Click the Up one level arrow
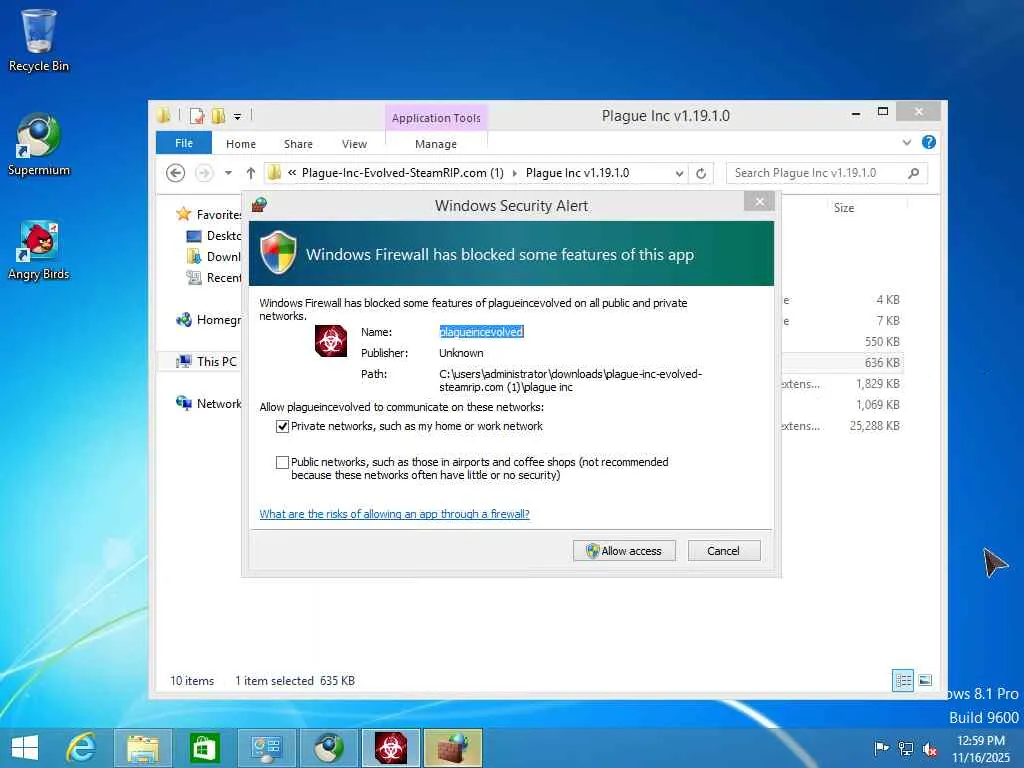Viewport: 1024px width, 768px height. pyautogui.click(x=251, y=173)
